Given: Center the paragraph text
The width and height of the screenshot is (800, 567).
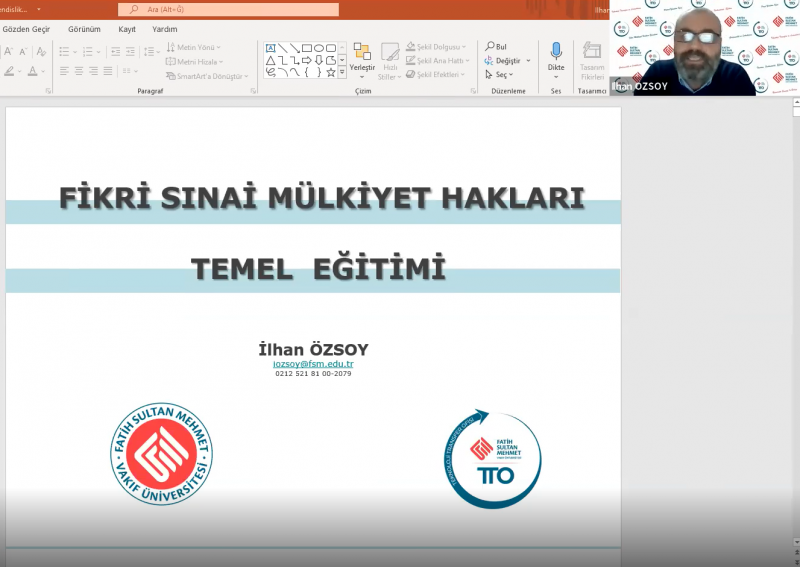Looking at the screenshot, I should (x=79, y=71).
